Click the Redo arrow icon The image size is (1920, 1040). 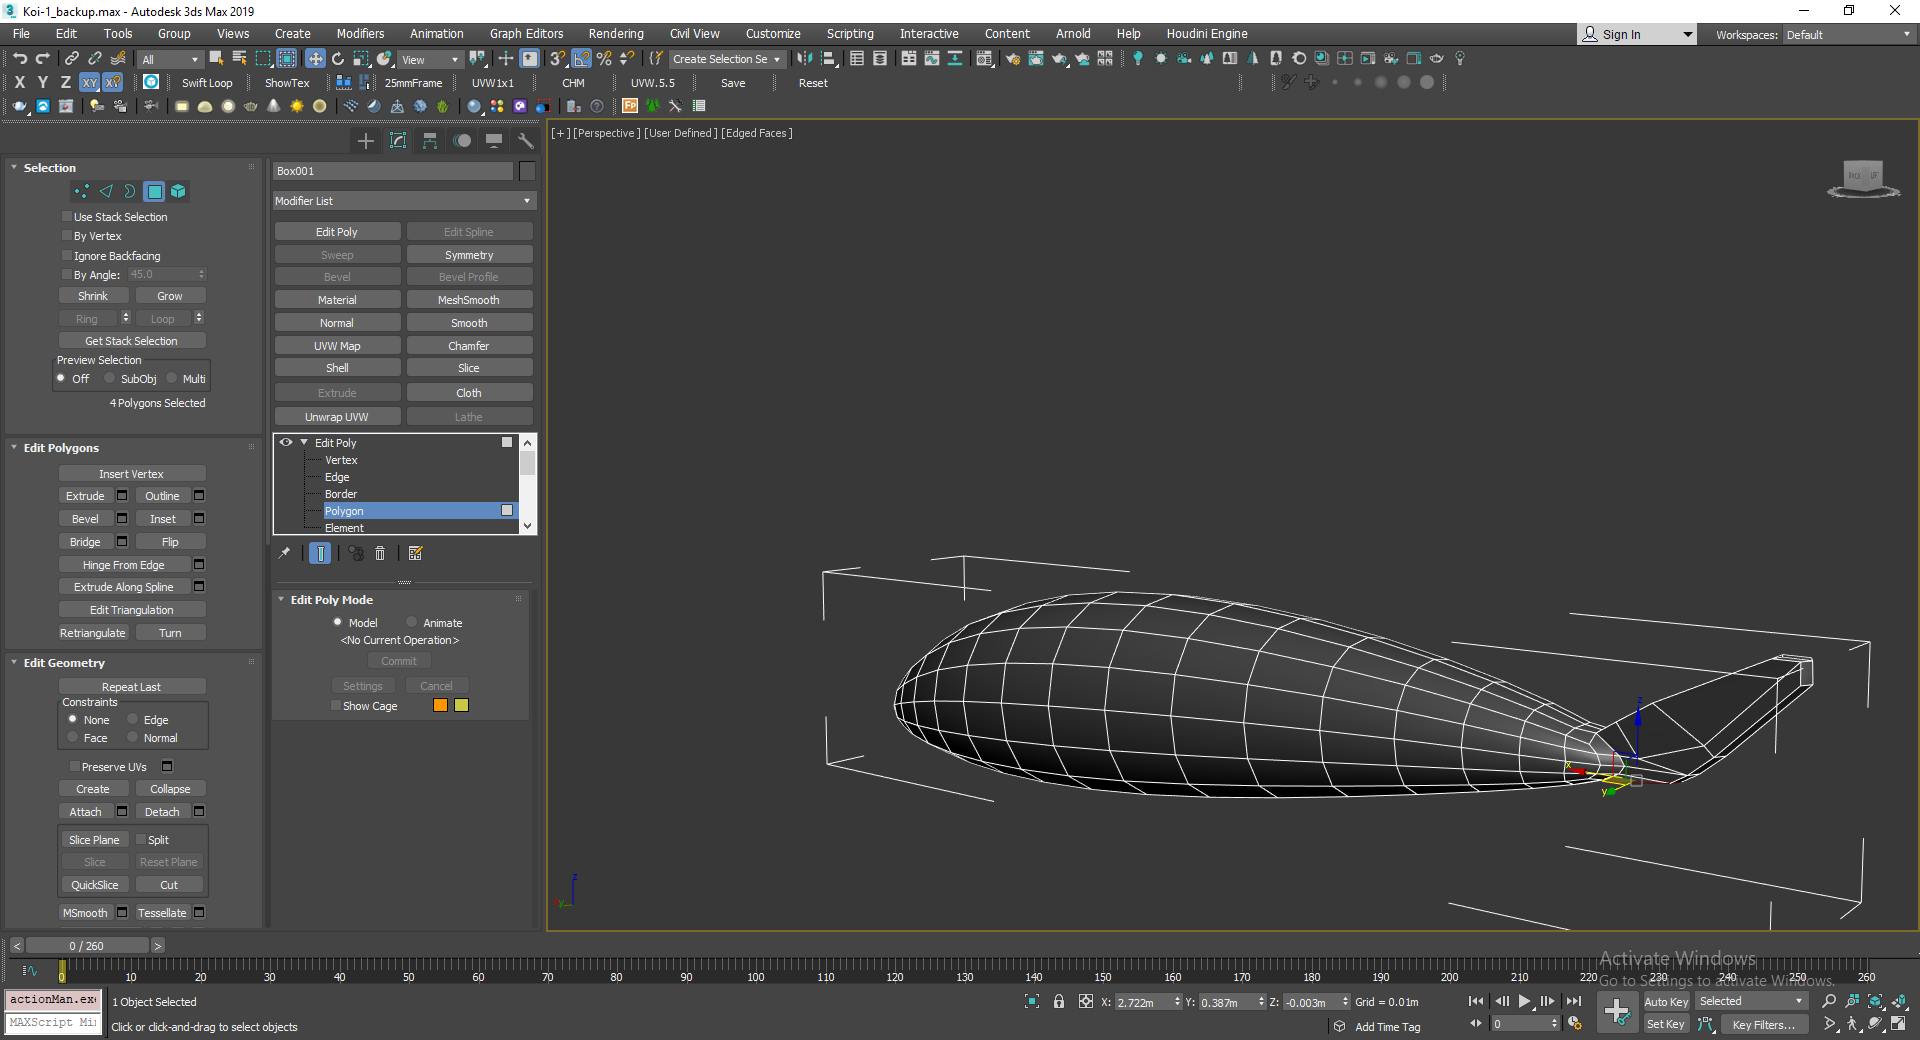pyautogui.click(x=42, y=59)
